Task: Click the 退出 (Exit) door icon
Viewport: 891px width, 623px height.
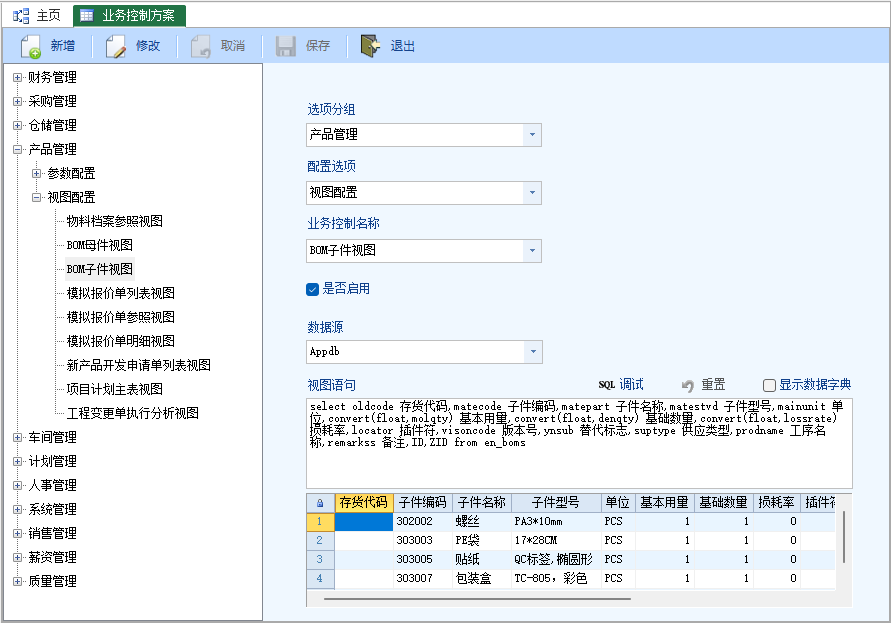Action: [x=370, y=46]
